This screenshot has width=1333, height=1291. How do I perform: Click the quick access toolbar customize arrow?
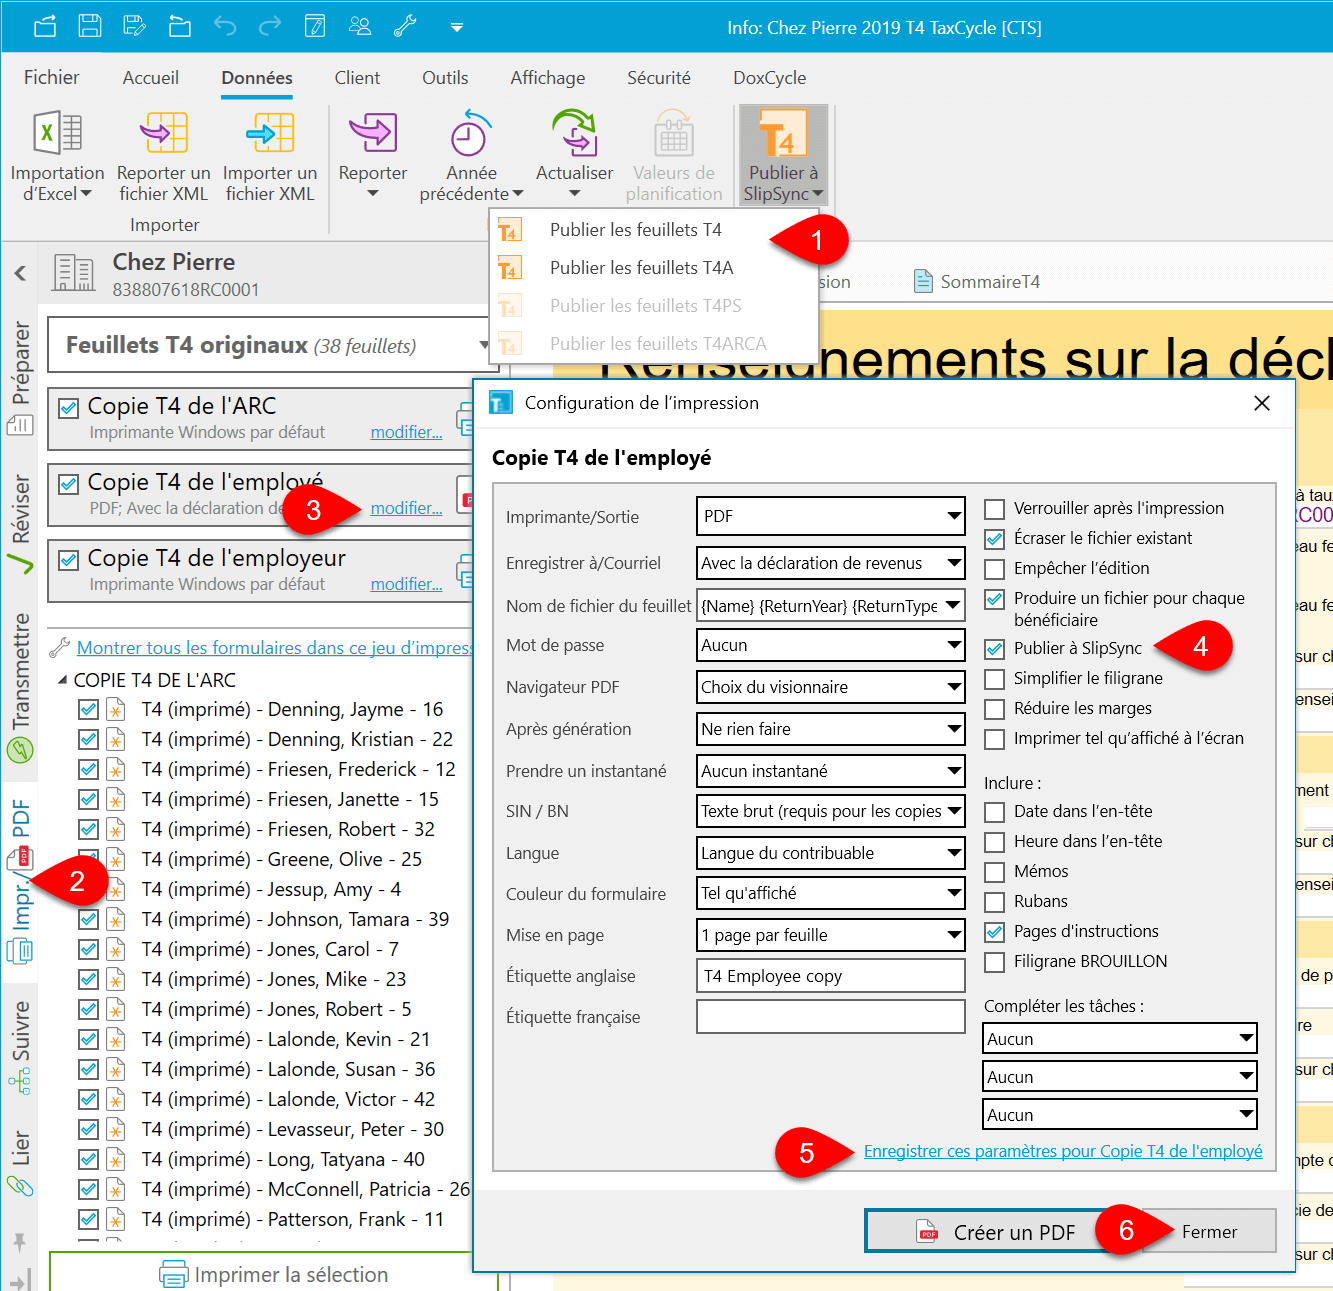457,27
